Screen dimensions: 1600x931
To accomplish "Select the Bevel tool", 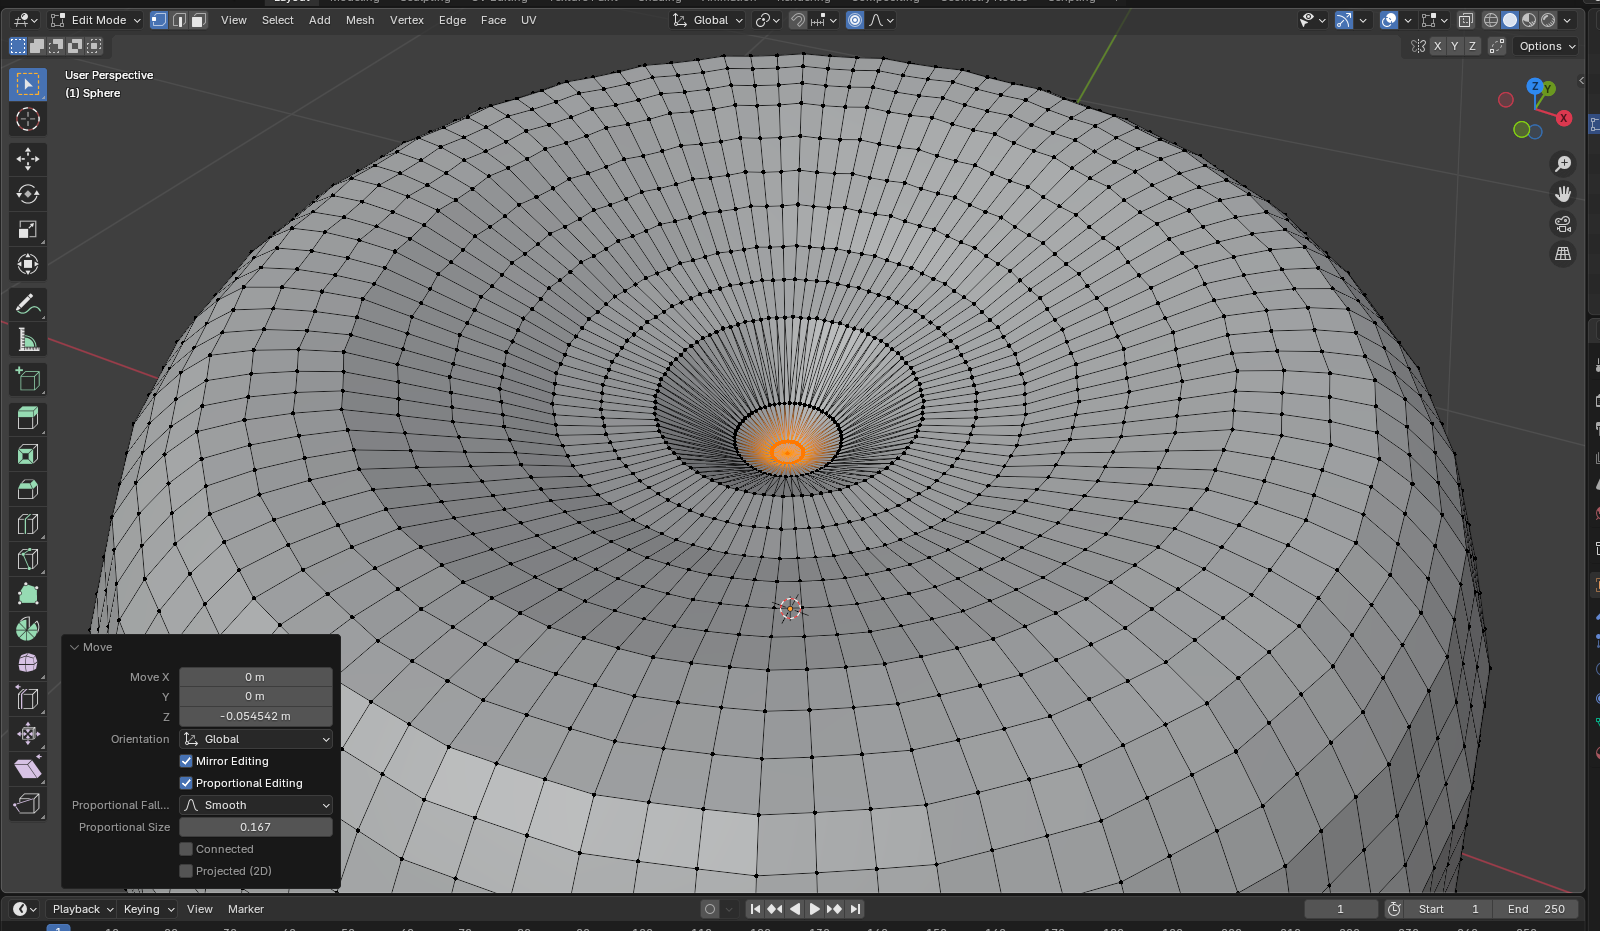I will point(28,489).
